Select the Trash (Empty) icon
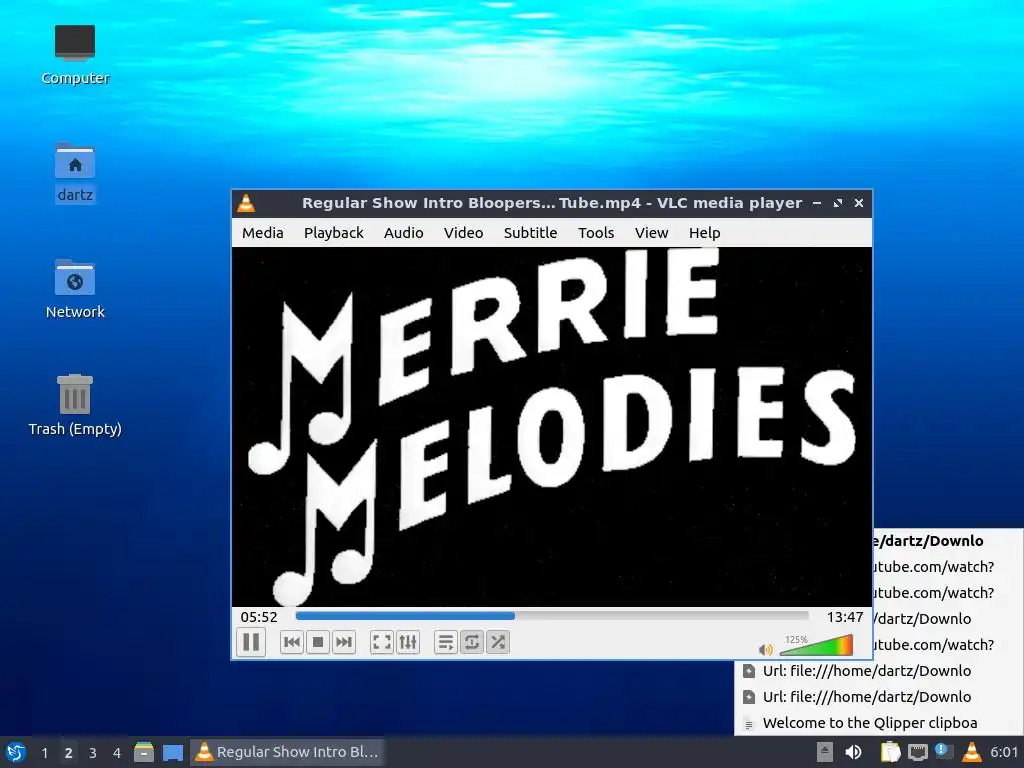This screenshot has height=768, width=1024. 75,406
